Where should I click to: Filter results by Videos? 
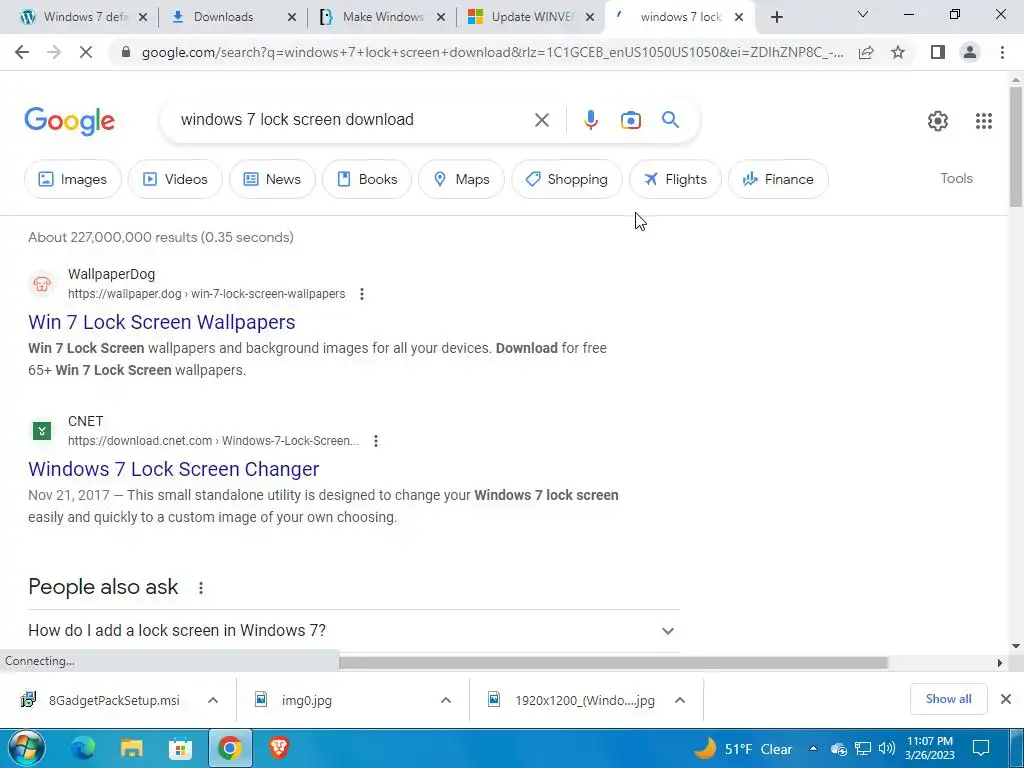pyautogui.click(x=175, y=179)
